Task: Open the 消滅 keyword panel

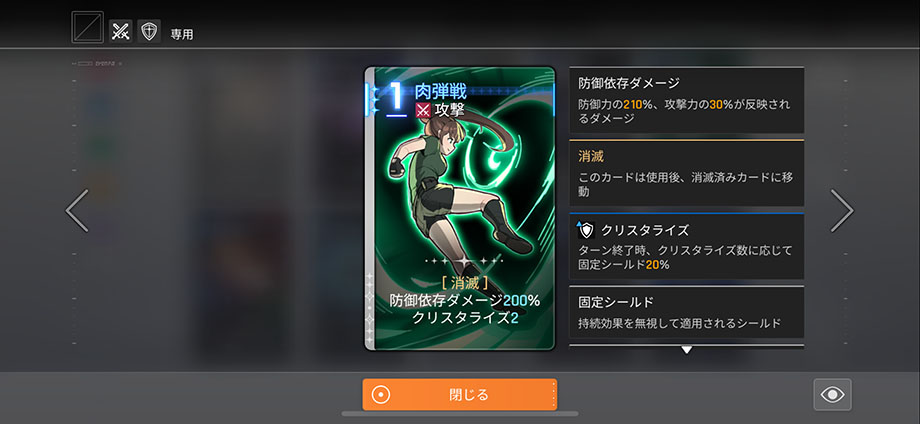Action: point(686,174)
